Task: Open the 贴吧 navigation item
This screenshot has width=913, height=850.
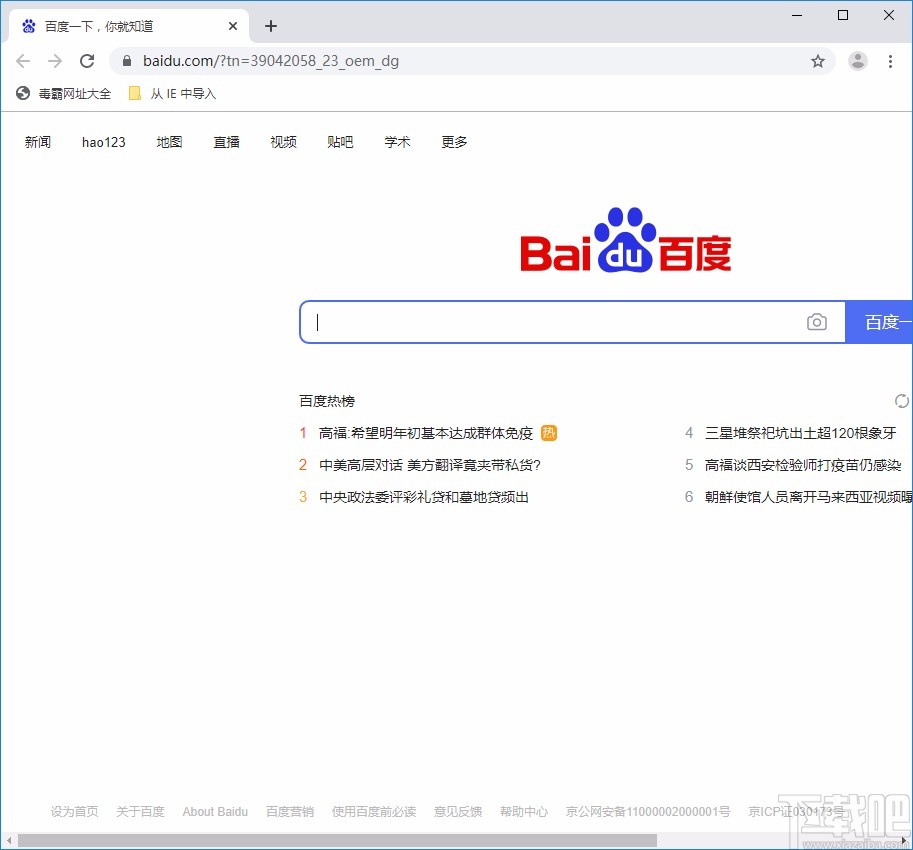Action: 340,142
